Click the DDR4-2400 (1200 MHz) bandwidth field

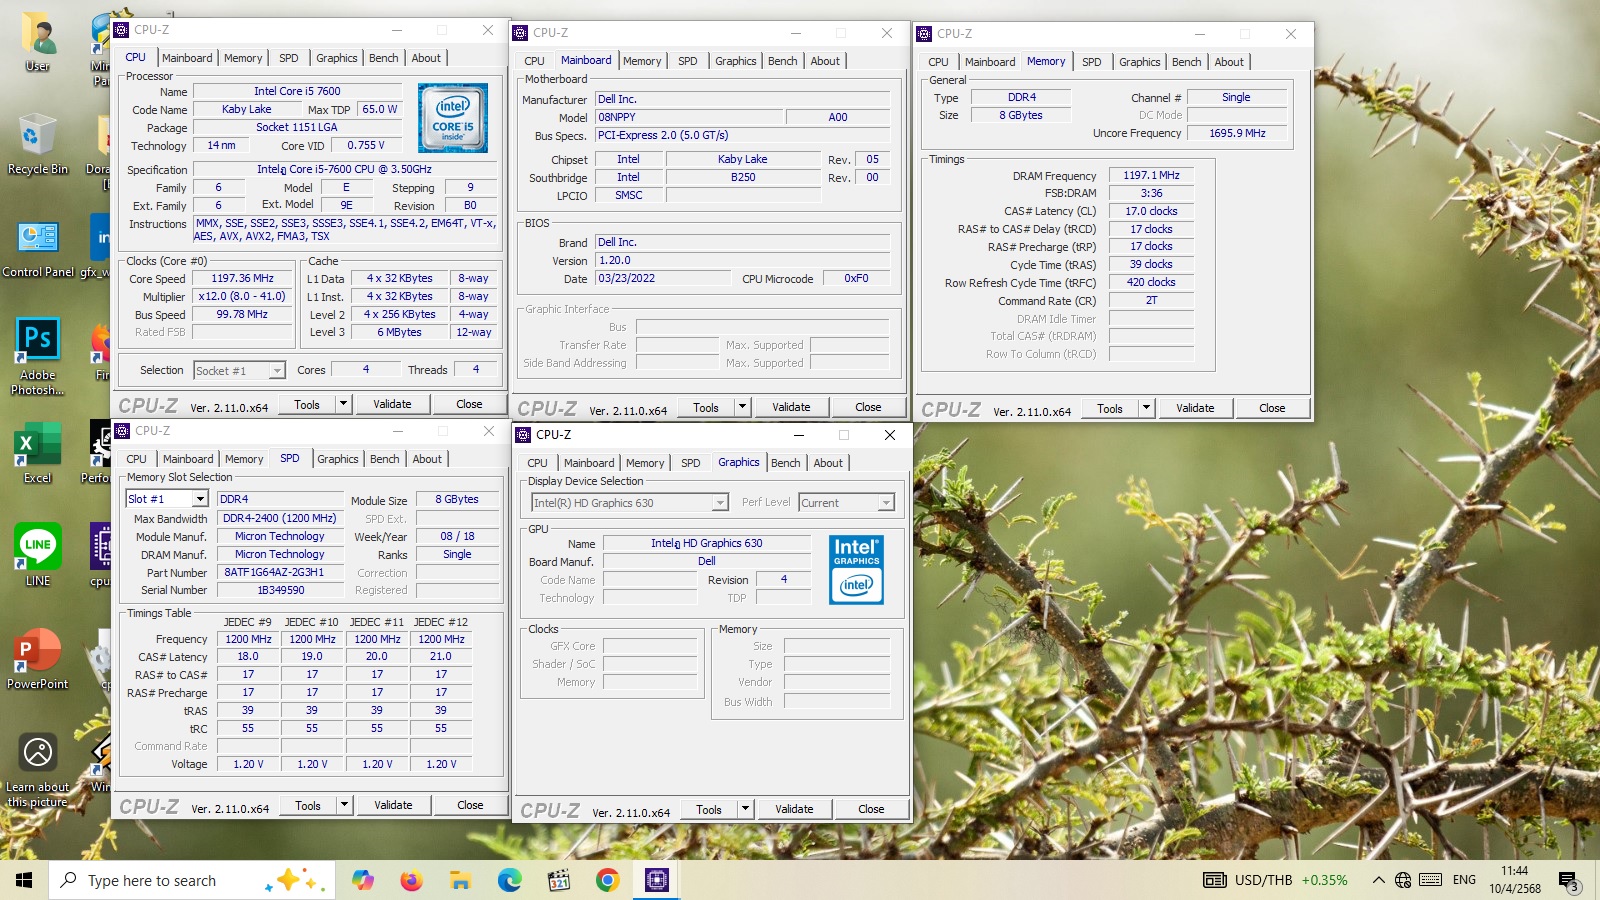(281, 519)
